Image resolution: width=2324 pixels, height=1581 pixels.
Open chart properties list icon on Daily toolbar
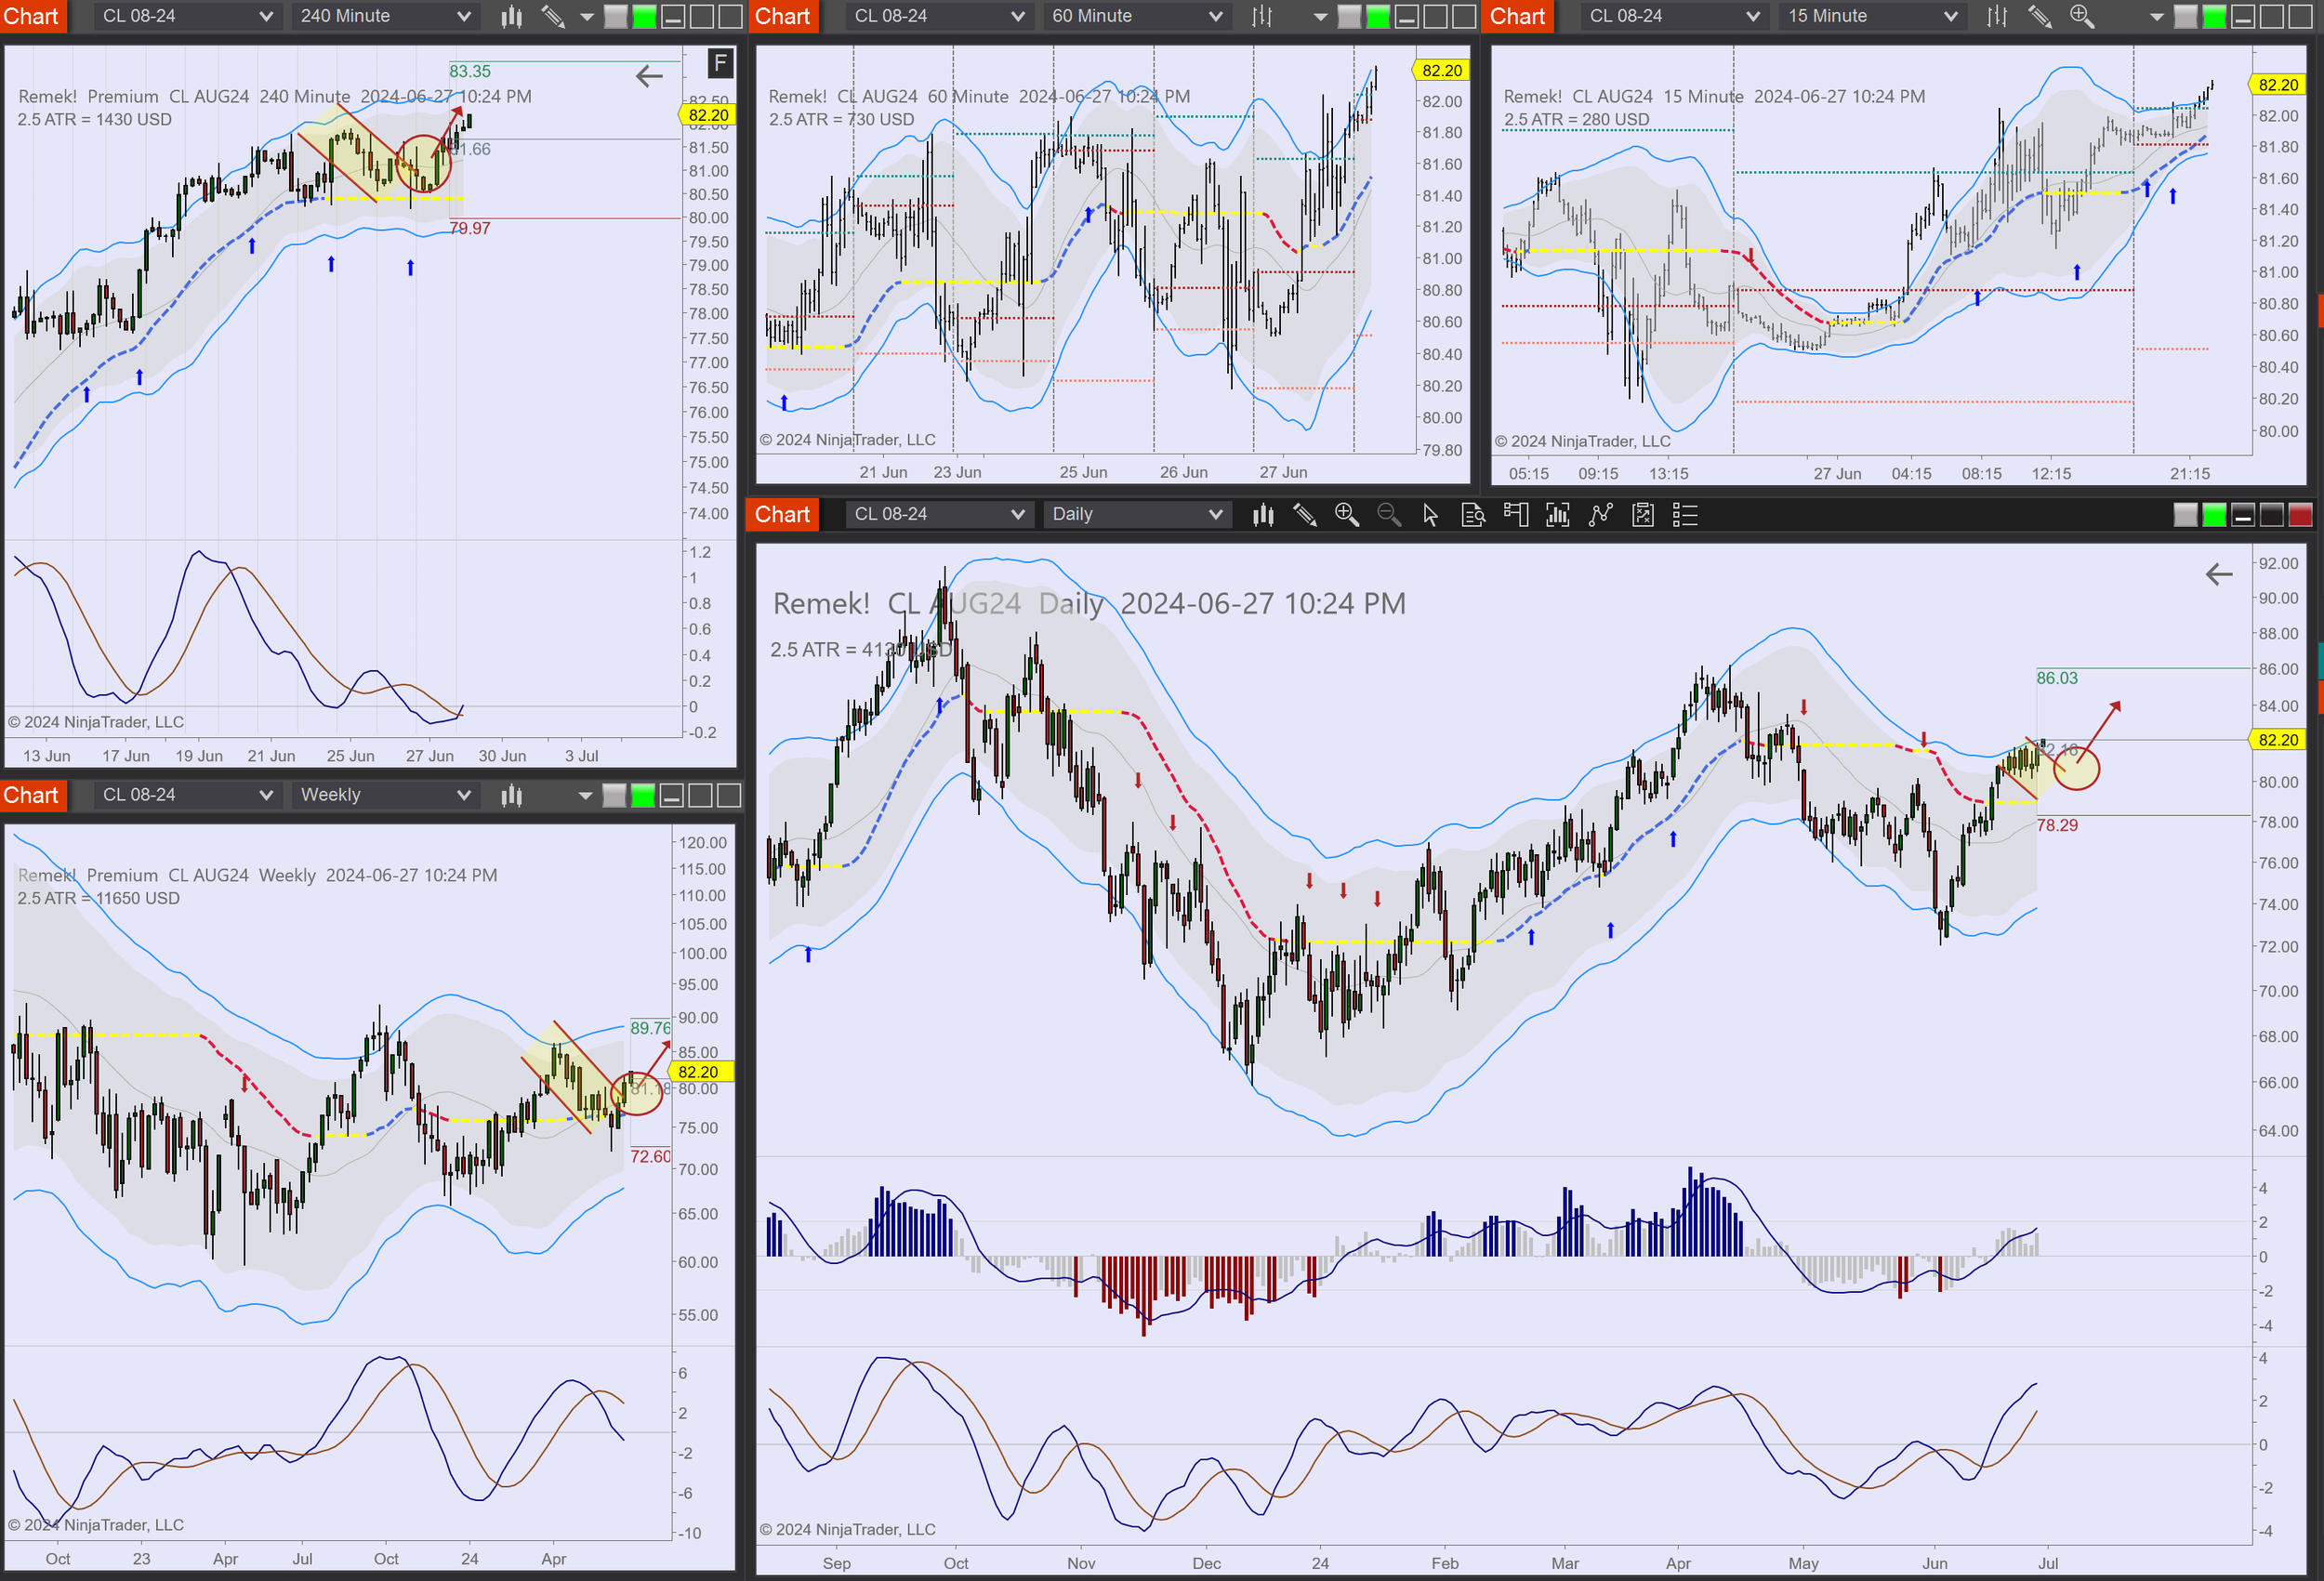pyautogui.click(x=1685, y=515)
